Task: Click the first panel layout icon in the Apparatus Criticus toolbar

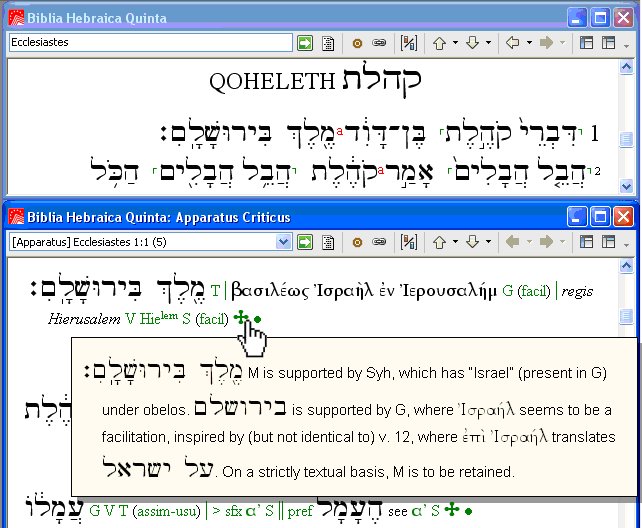Action: (586, 242)
